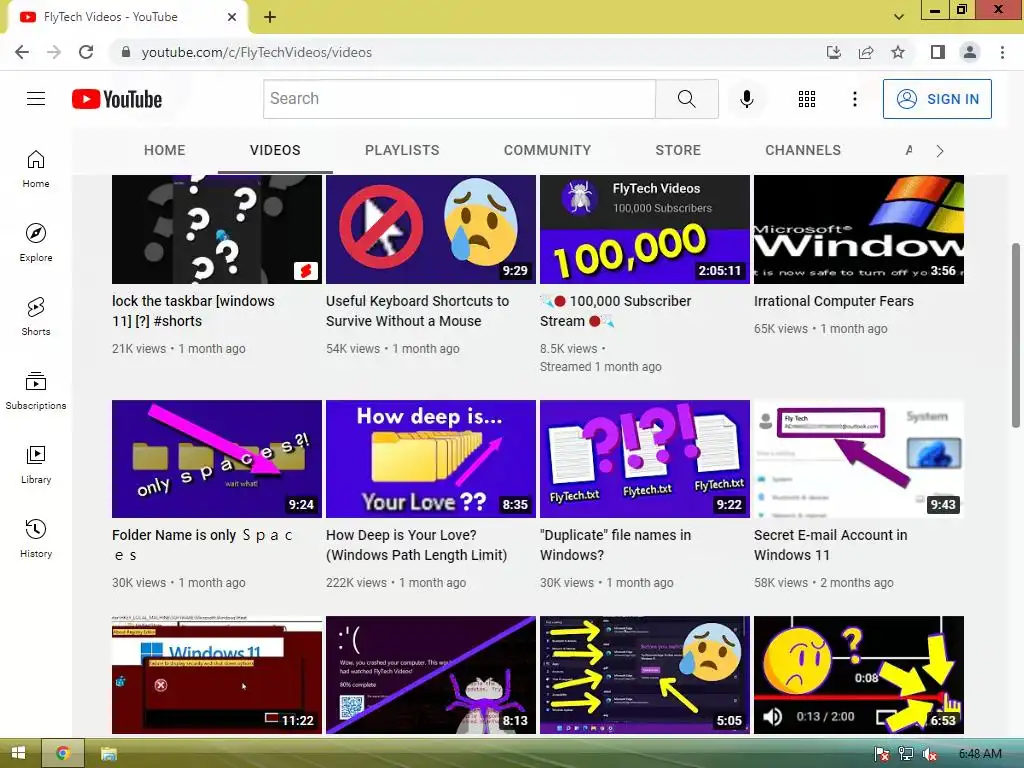The image size is (1024, 768).
Task: Click the 9:43 secret e-mail thumbnail
Action: tap(859, 458)
